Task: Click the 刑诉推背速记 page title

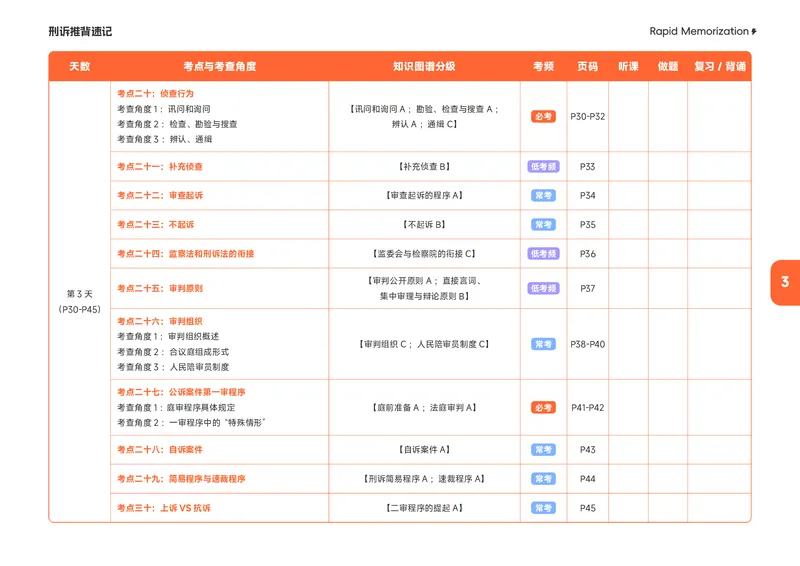Action: pos(80,32)
